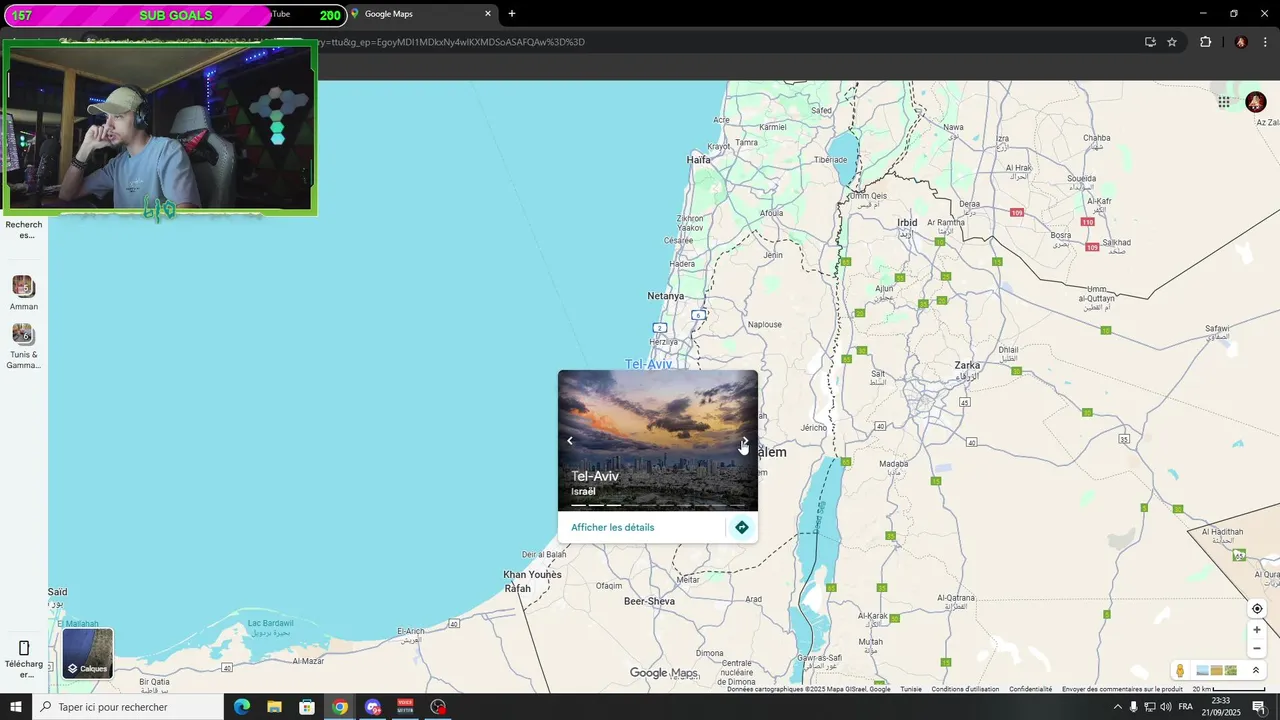Viewport: 1280px width, 720px height.
Task: Zoom in on the map
Action: click(x=1257, y=630)
